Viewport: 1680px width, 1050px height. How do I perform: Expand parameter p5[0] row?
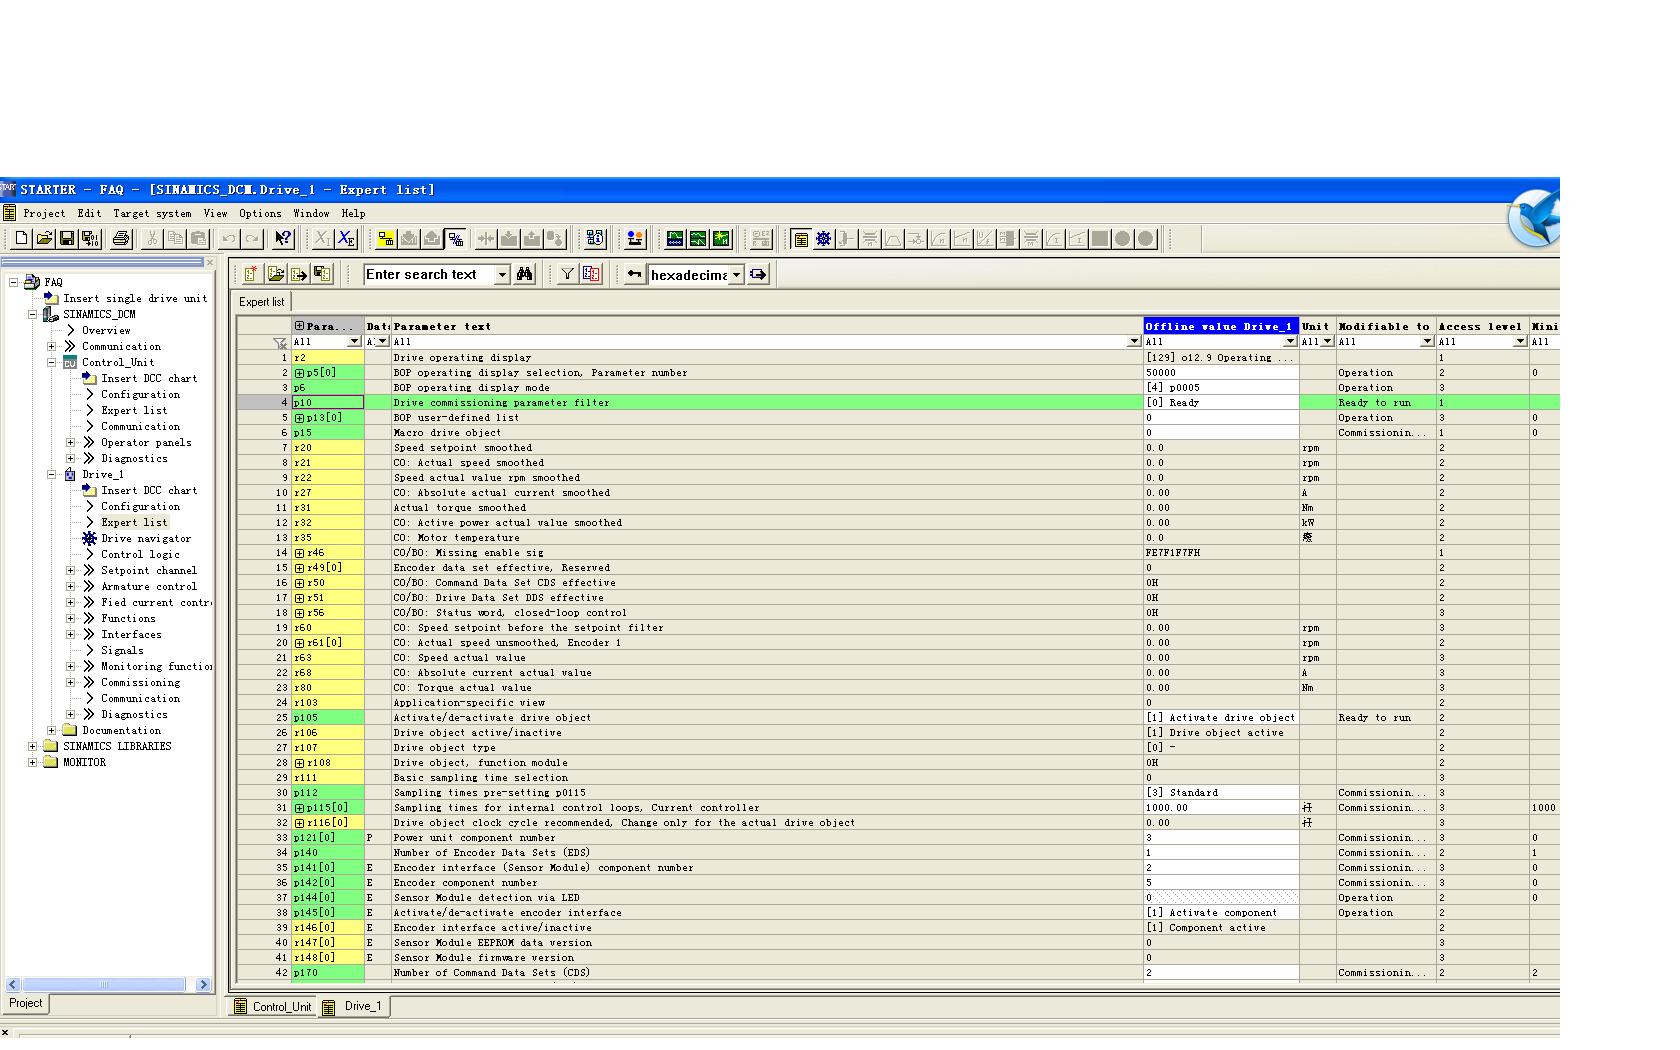click(299, 373)
